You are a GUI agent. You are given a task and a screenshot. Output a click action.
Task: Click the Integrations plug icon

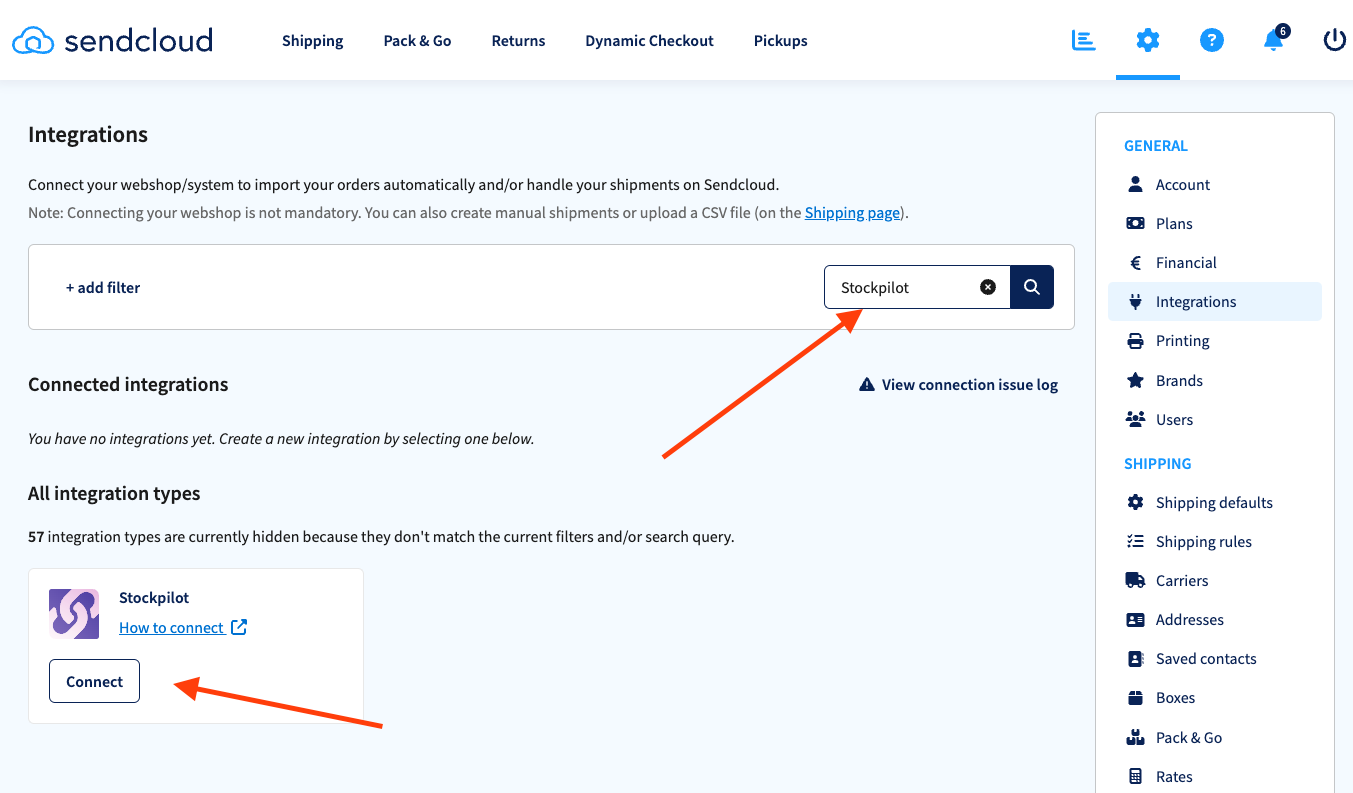(x=1135, y=301)
